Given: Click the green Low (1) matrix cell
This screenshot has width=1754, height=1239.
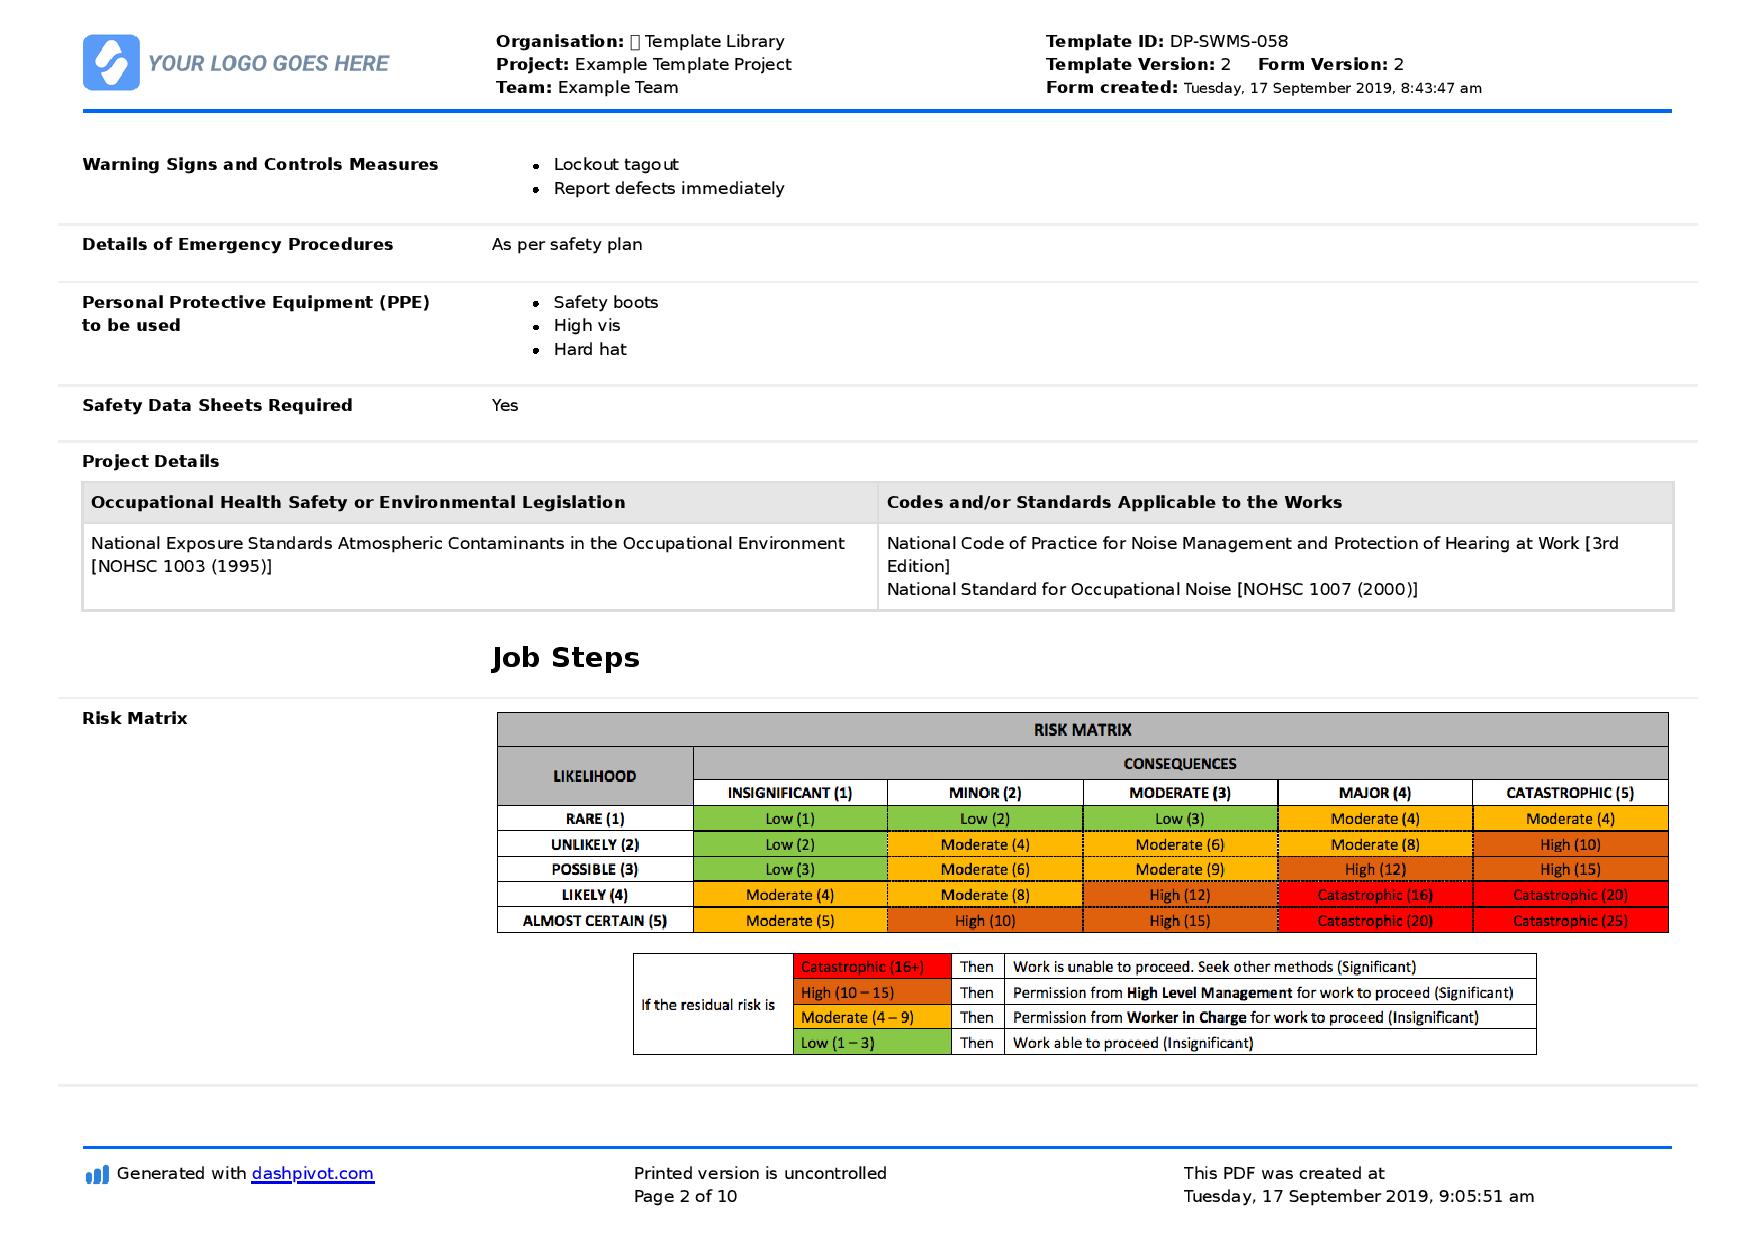Looking at the screenshot, I should pyautogui.click(x=789, y=819).
